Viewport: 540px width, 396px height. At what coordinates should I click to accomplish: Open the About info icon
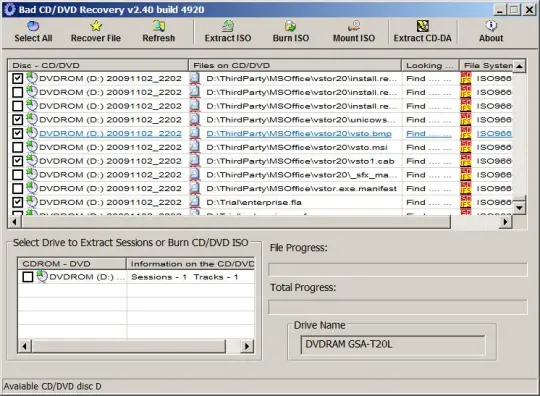(491, 26)
